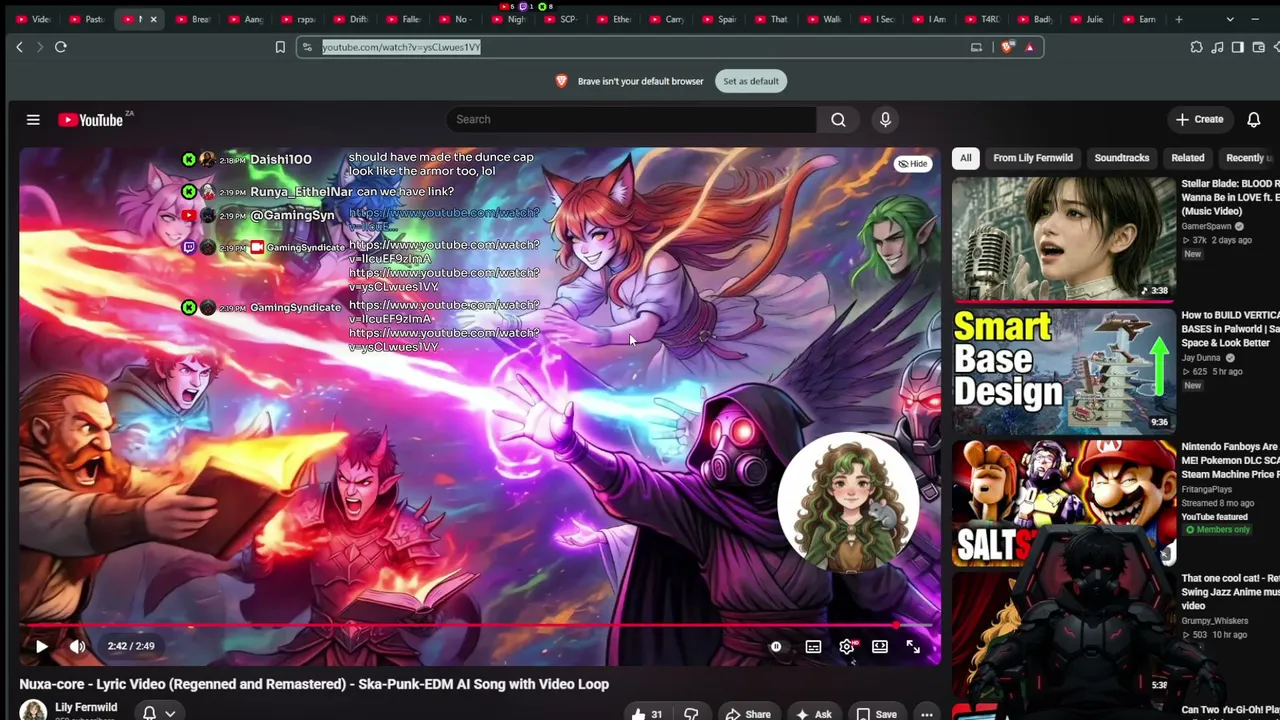This screenshot has height=720, width=1280.
Task: Open the Create menu
Action: [x=1199, y=120]
